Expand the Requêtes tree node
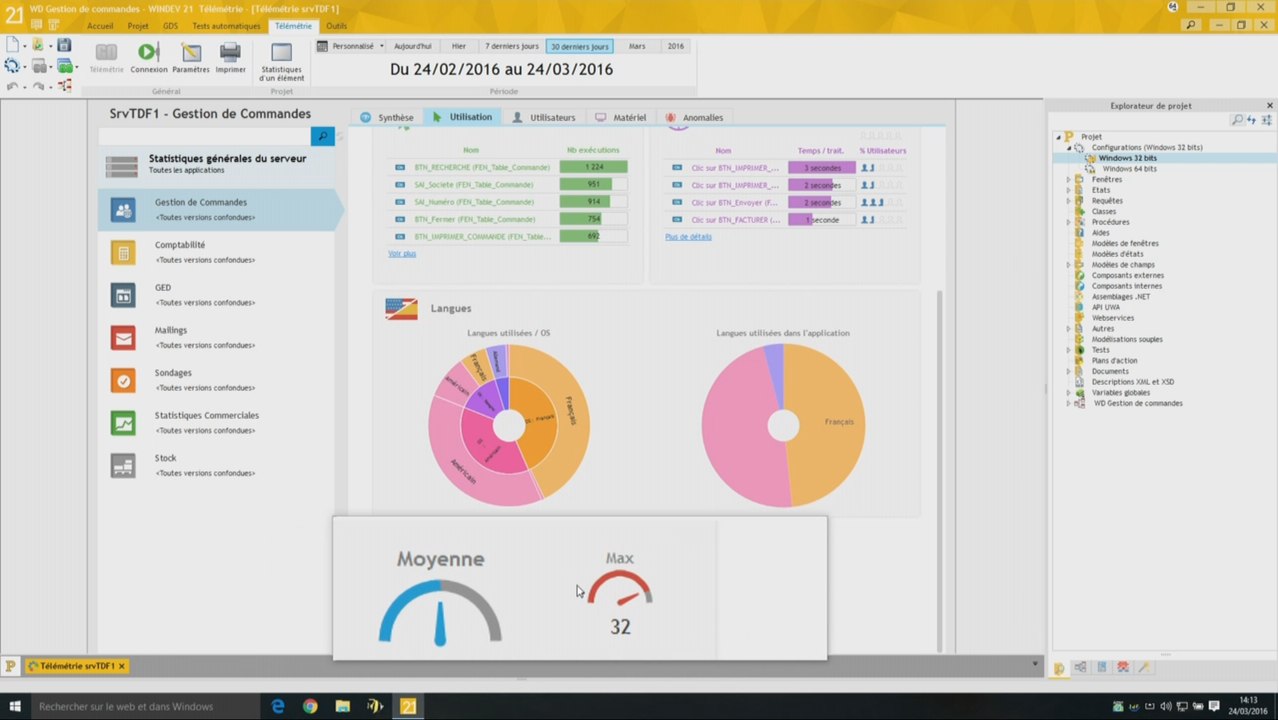This screenshot has width=1278, height=720. (x=1068, y=201)
